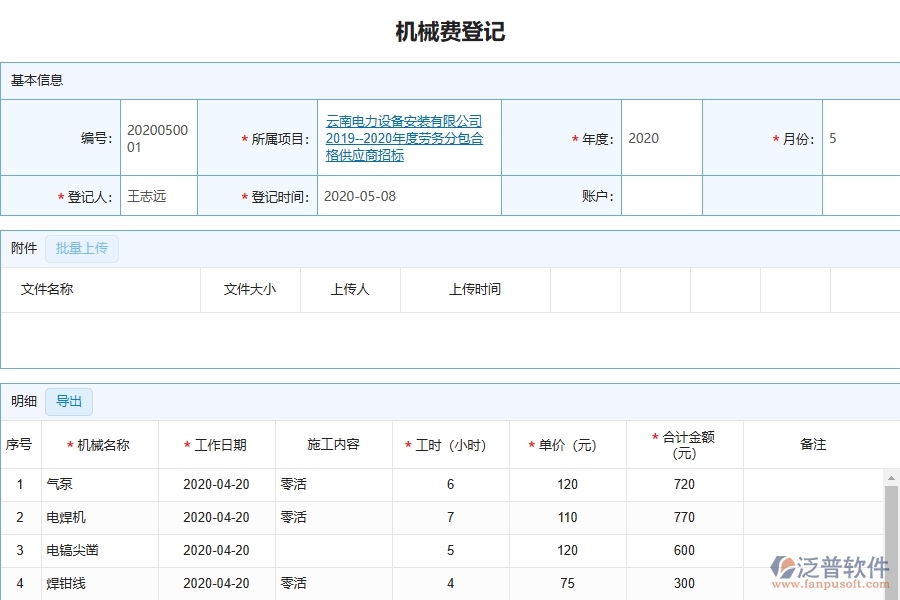900x600 pixels.
Task: Click the 编号 field showing 2020050001
Action: (158, 138)
